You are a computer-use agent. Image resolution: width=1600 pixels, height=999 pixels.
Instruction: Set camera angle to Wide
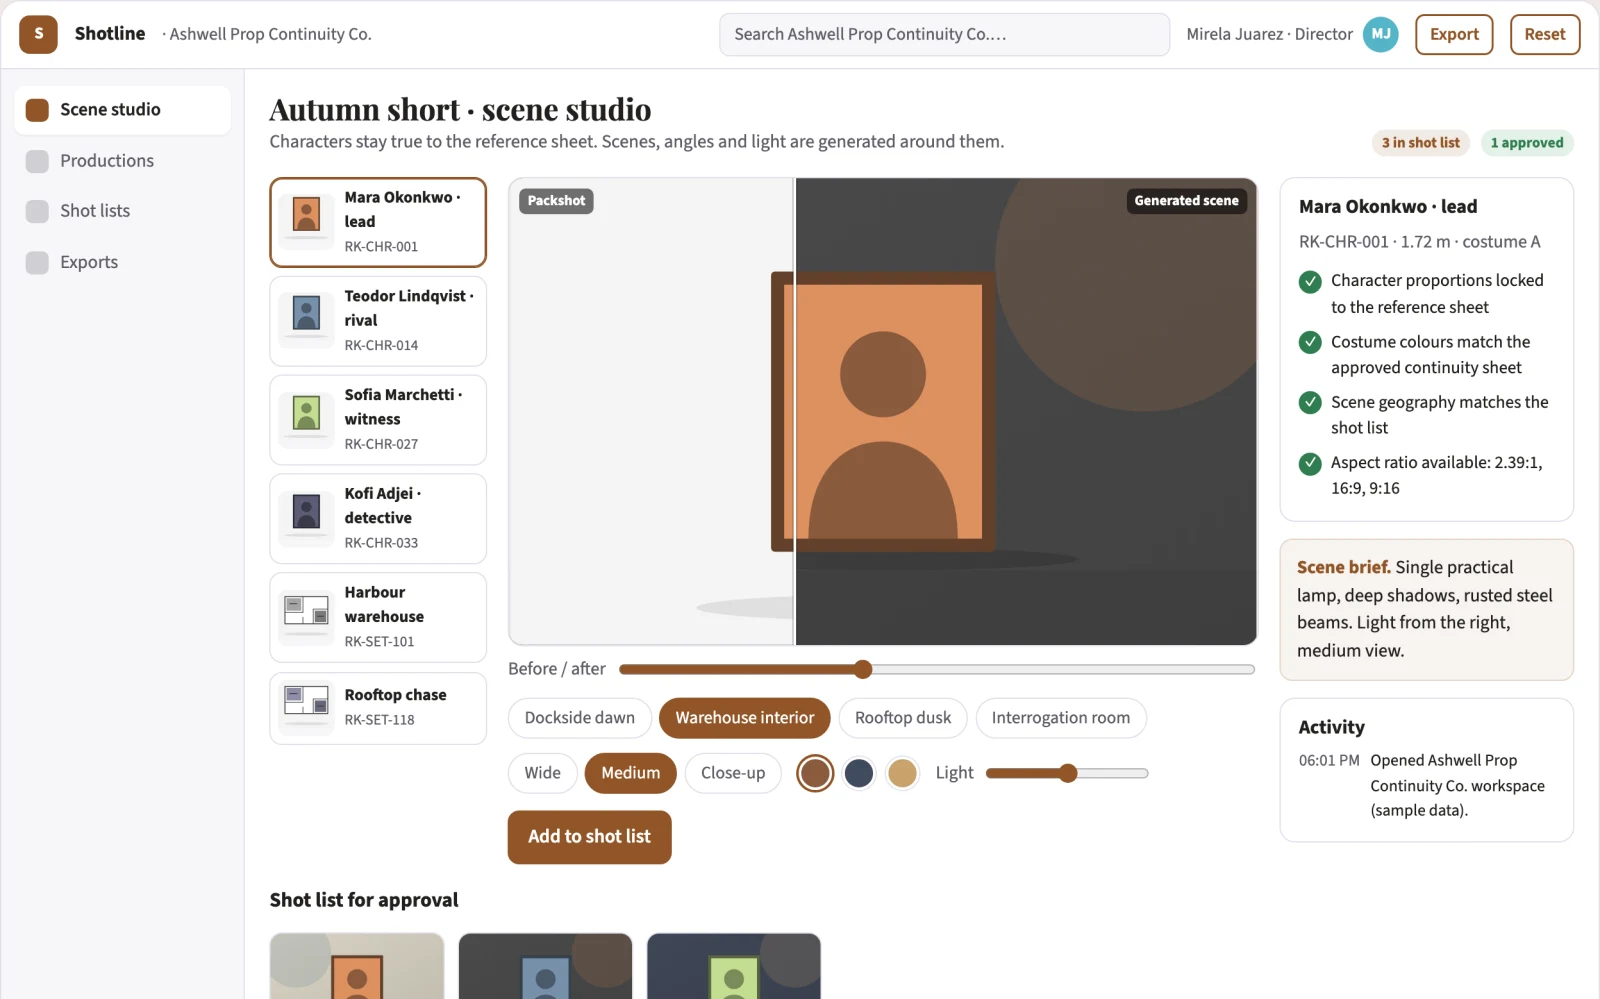(542, 773)
